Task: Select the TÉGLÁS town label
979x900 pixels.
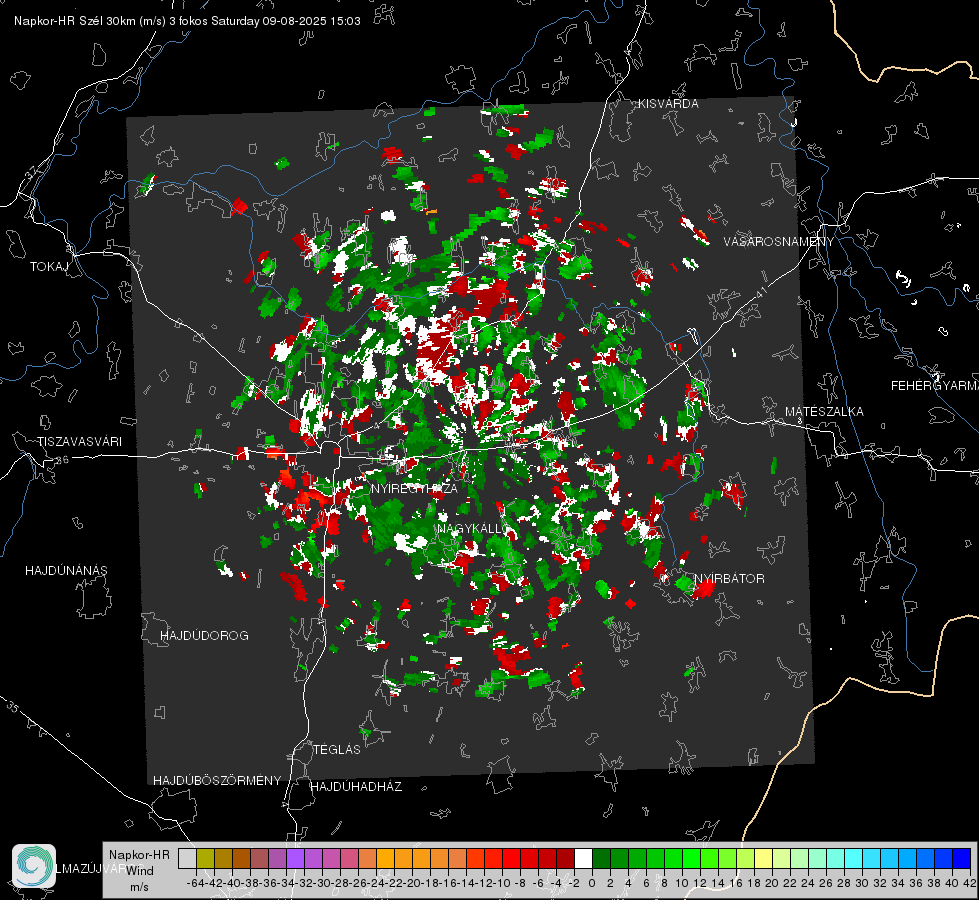Action: (x=337, y=749)
